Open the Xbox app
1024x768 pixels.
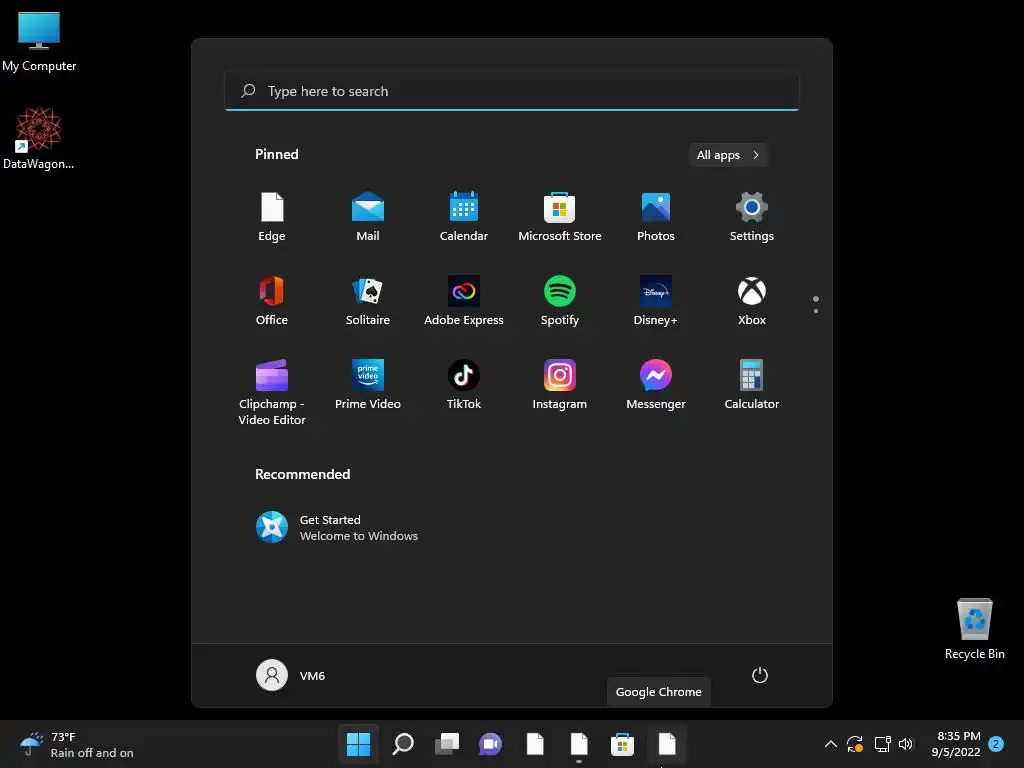point(752,300)
